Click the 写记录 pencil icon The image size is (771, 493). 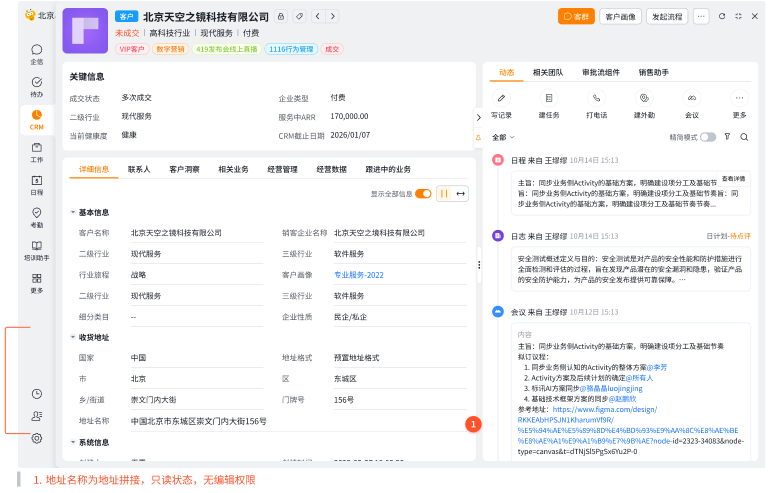point(501,98)
